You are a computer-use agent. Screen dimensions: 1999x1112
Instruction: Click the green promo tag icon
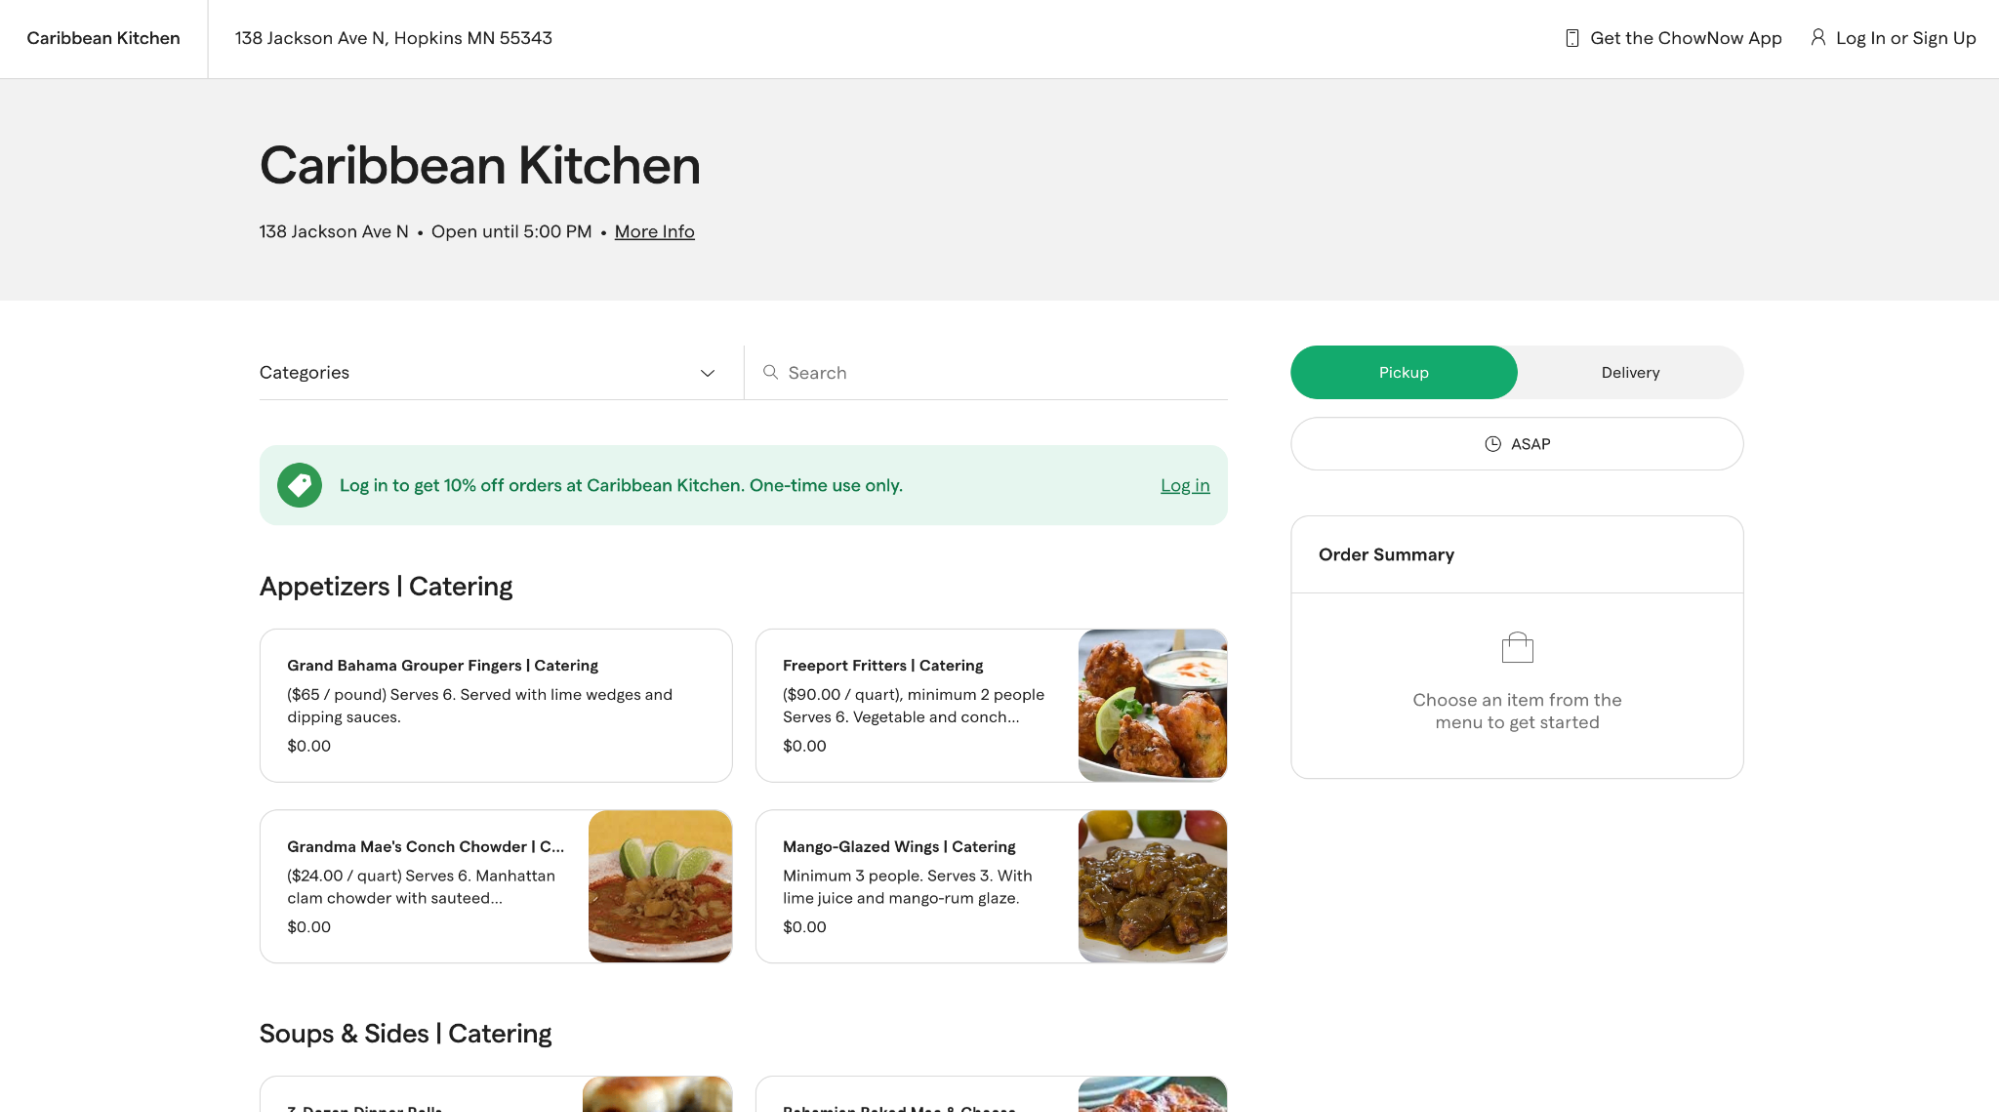(x=299, y=485)
